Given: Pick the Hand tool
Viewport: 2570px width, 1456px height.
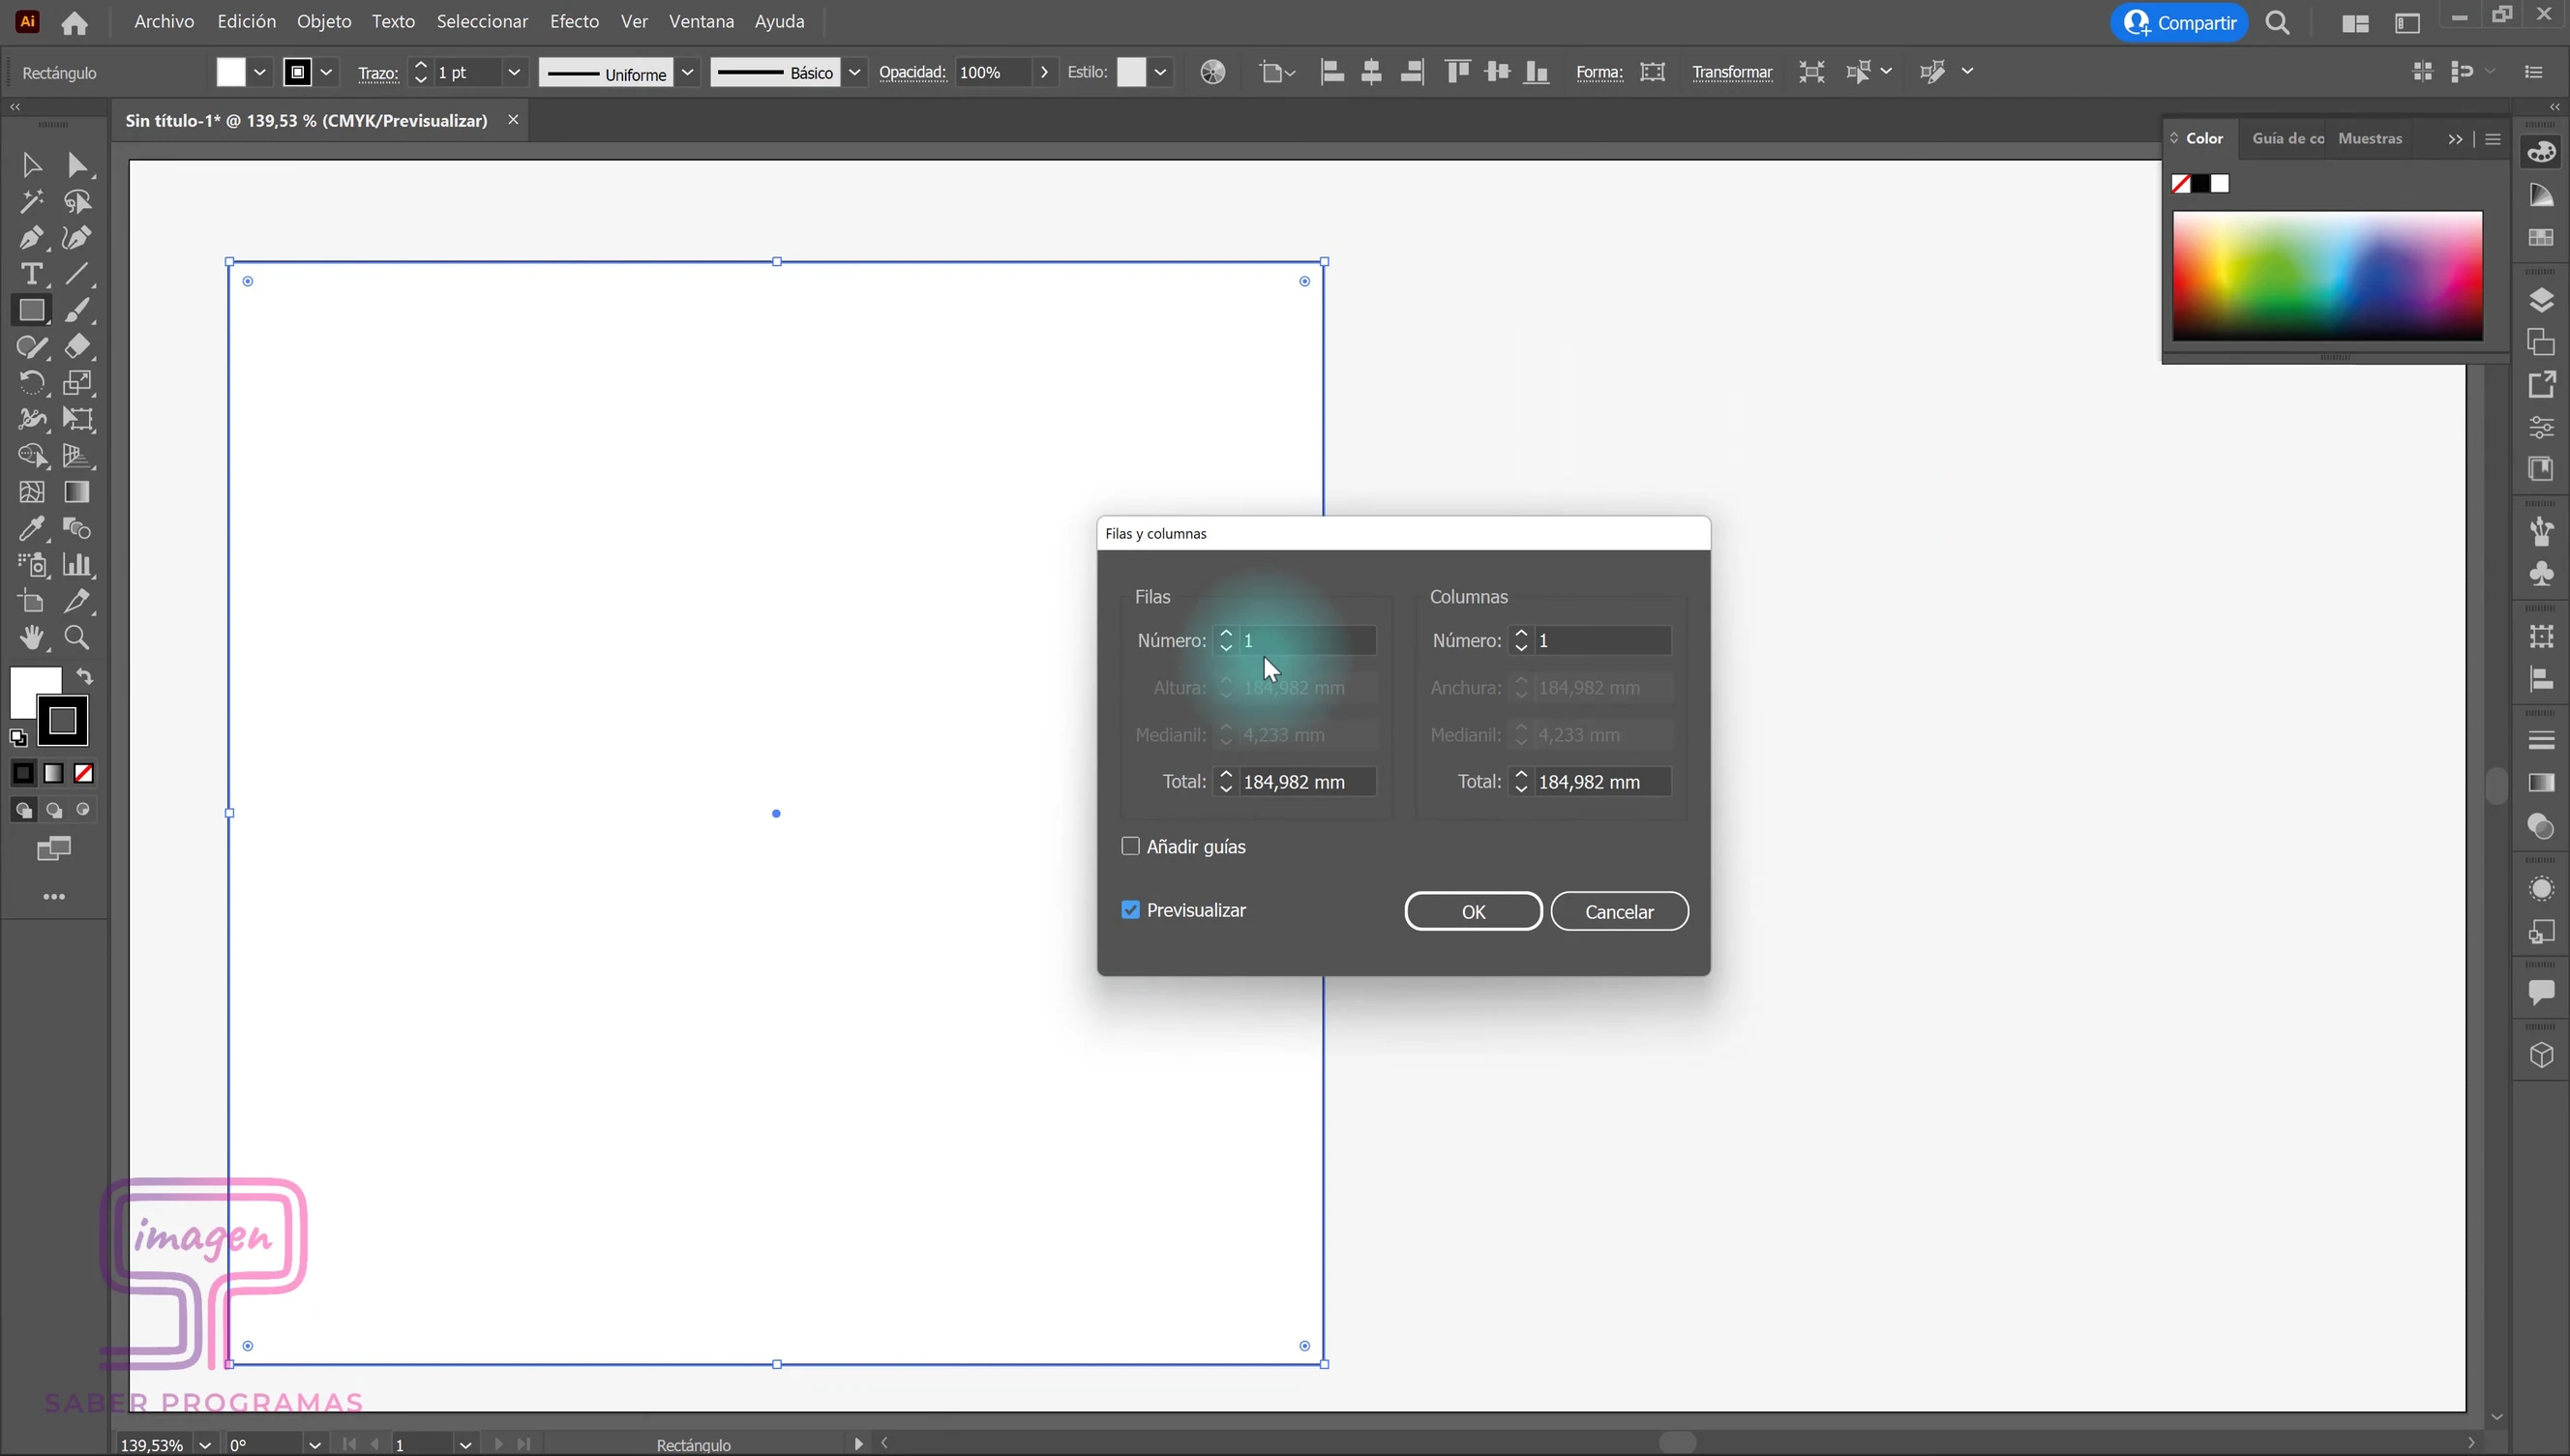Looking at the screenshot, I should (31, 637).
